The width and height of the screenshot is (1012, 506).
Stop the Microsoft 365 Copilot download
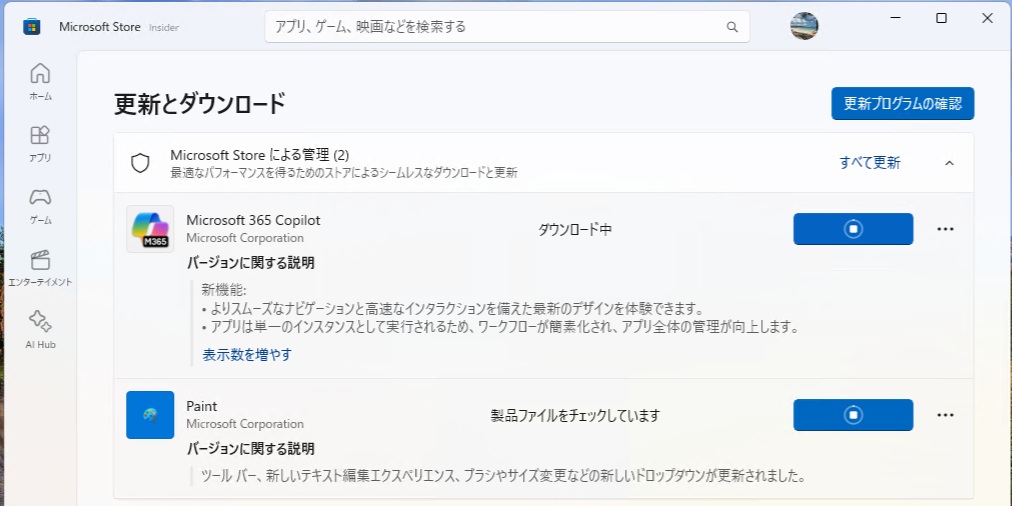tap(853, 229)
